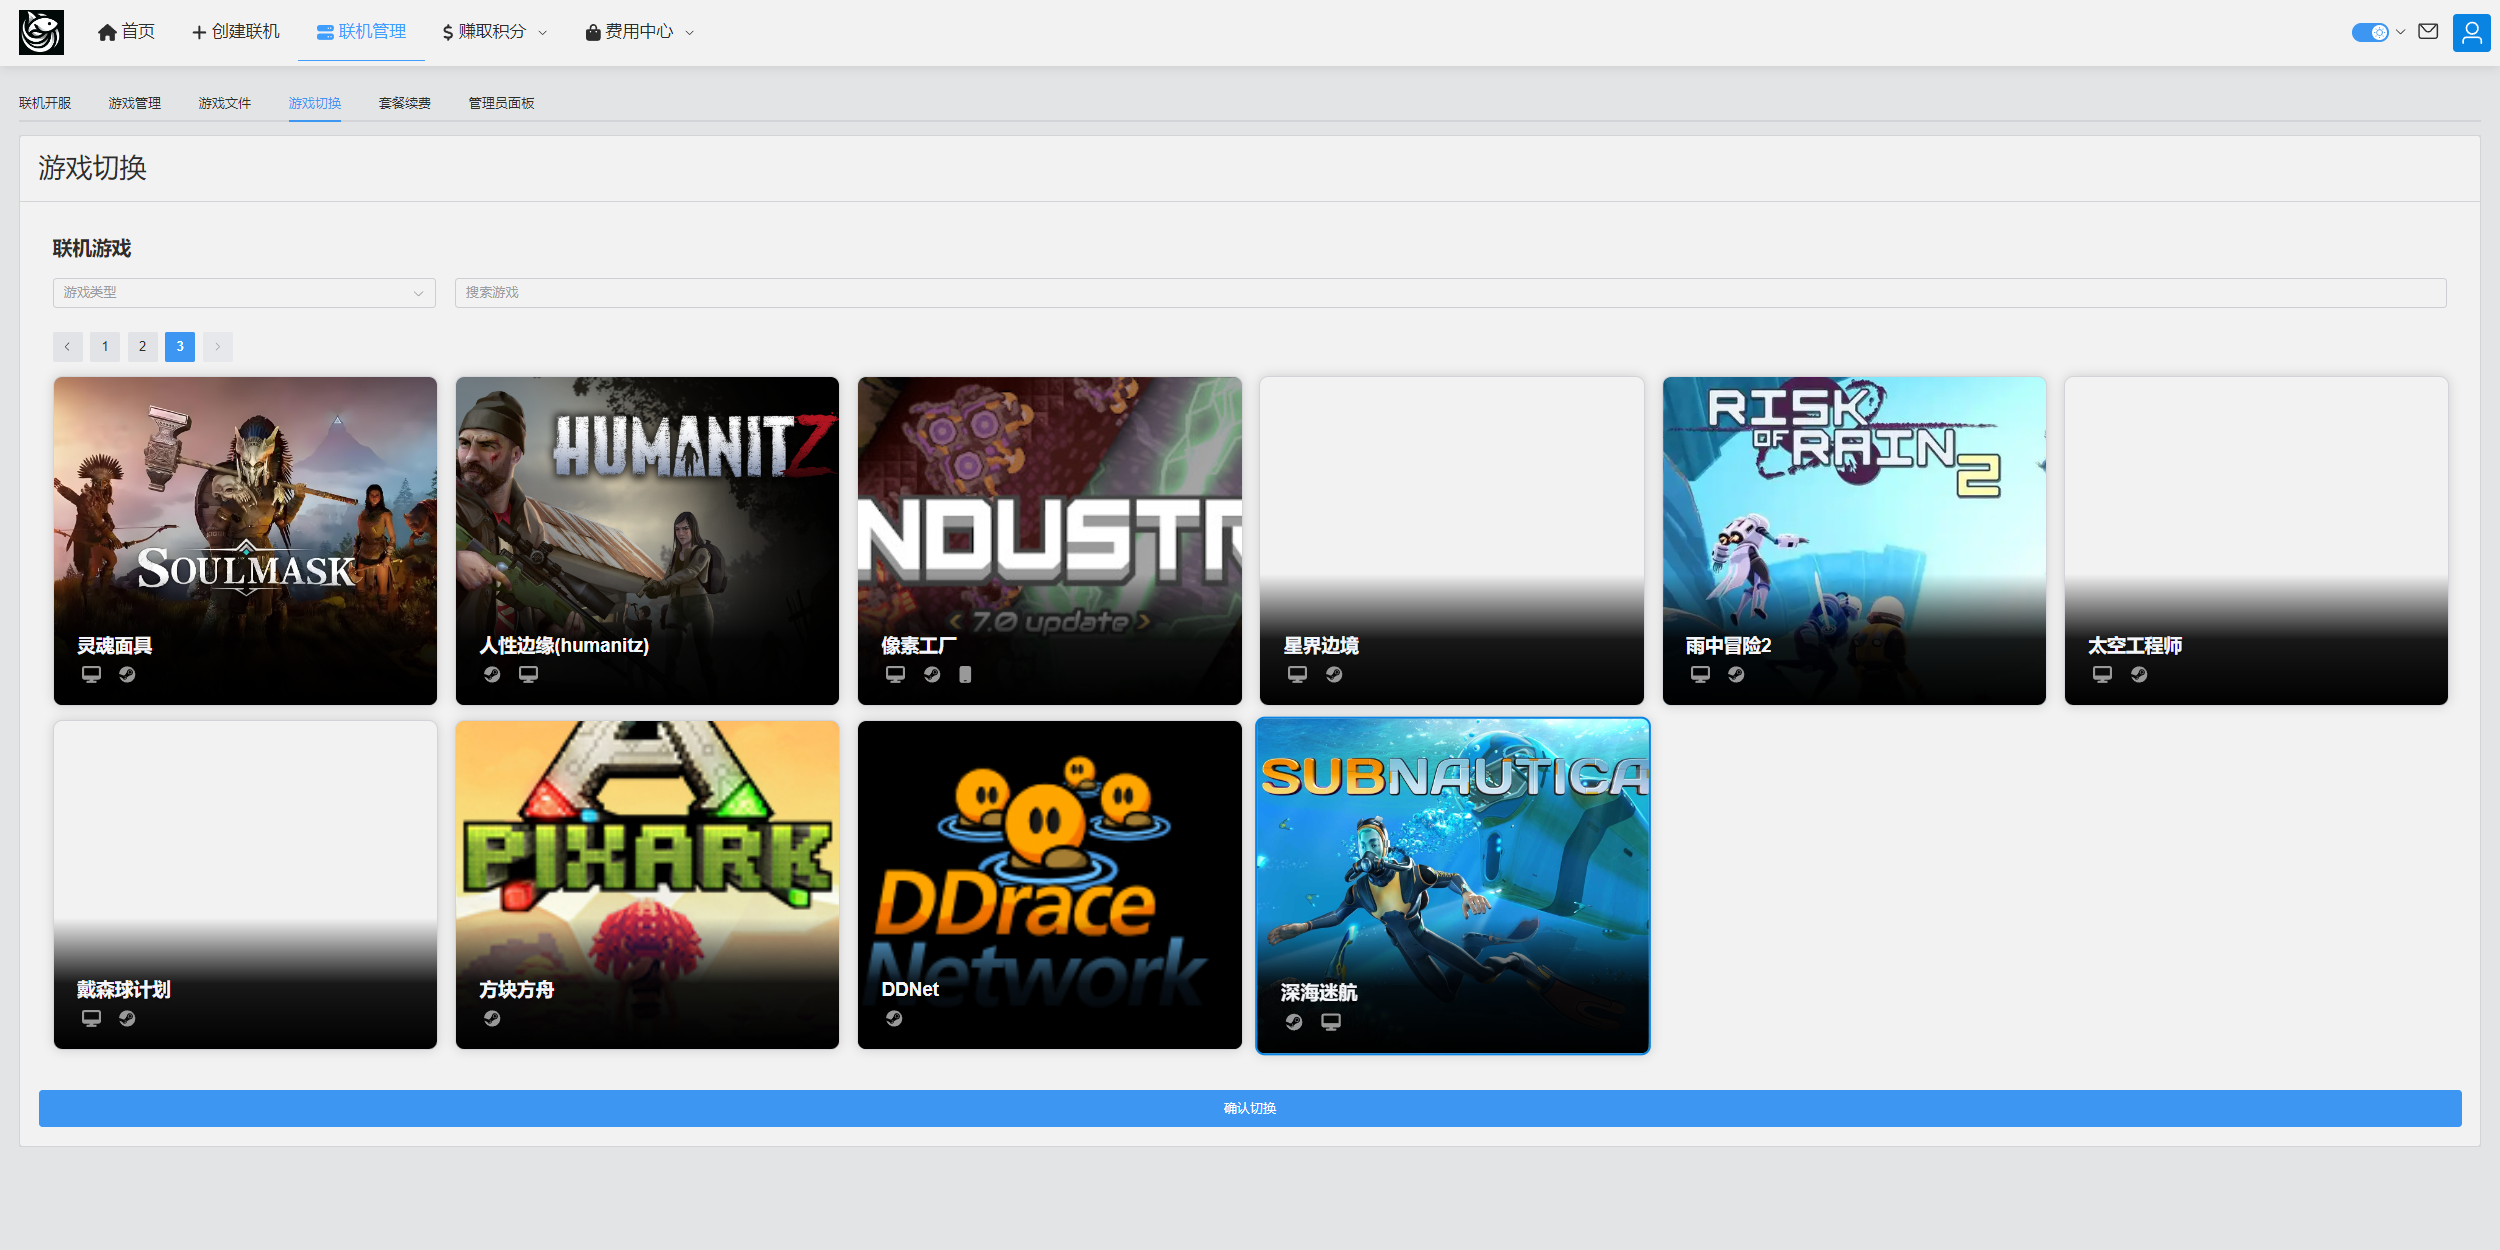The width and height of the screenshot is (2500, 1250).
Task: Select the 太空工程师 game card
Action: click(x=2256, y=541)
